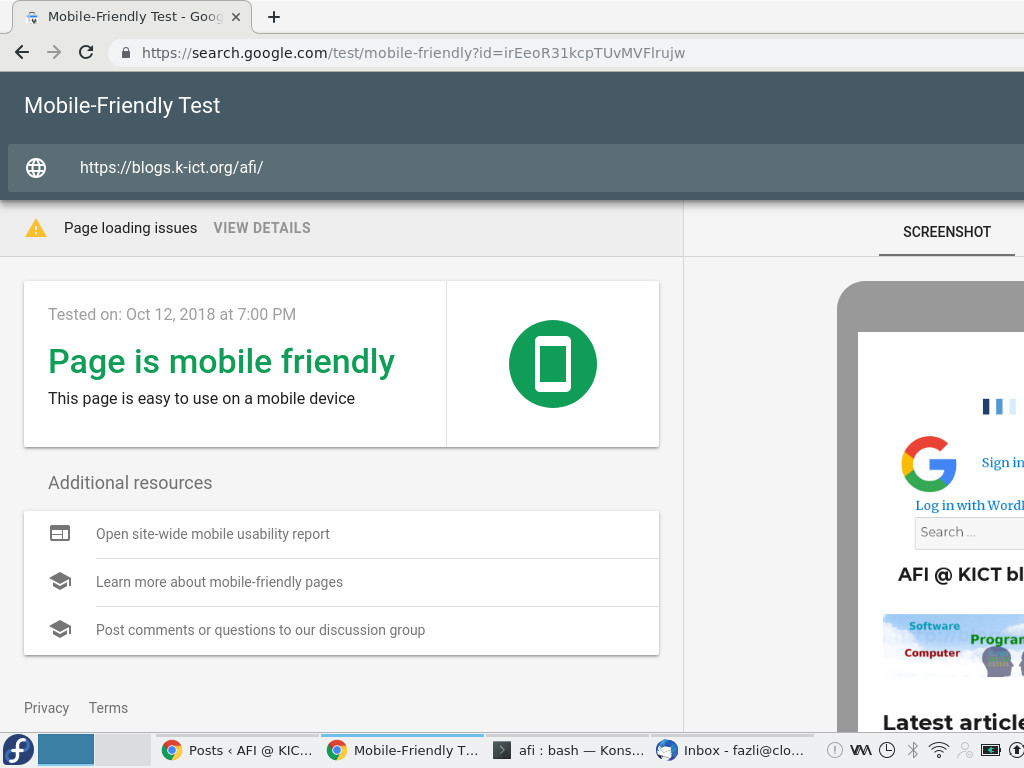Select the Mobile-Friendly Test browser tab
The height and width of the screenshot is (768, 1024).
point(133,17)
